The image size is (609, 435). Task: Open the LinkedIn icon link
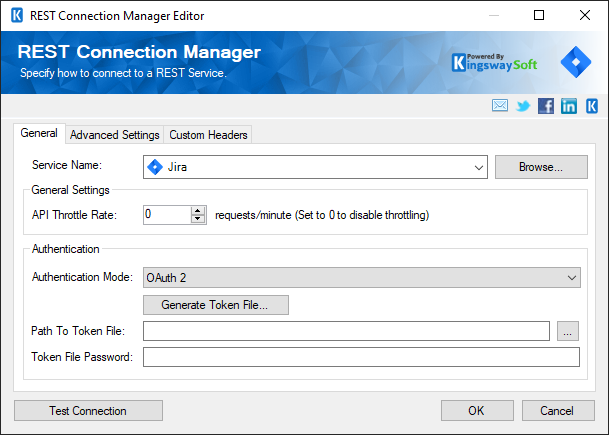pyautogui.click(x=569, y=106)
